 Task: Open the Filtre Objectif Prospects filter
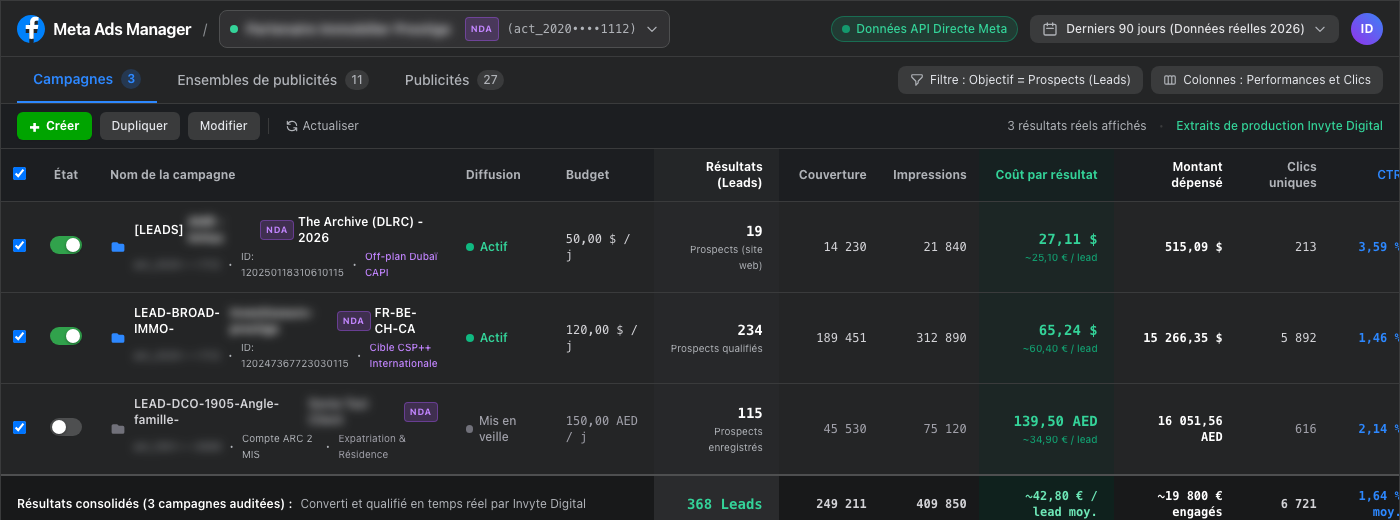tap(1020, 80)
